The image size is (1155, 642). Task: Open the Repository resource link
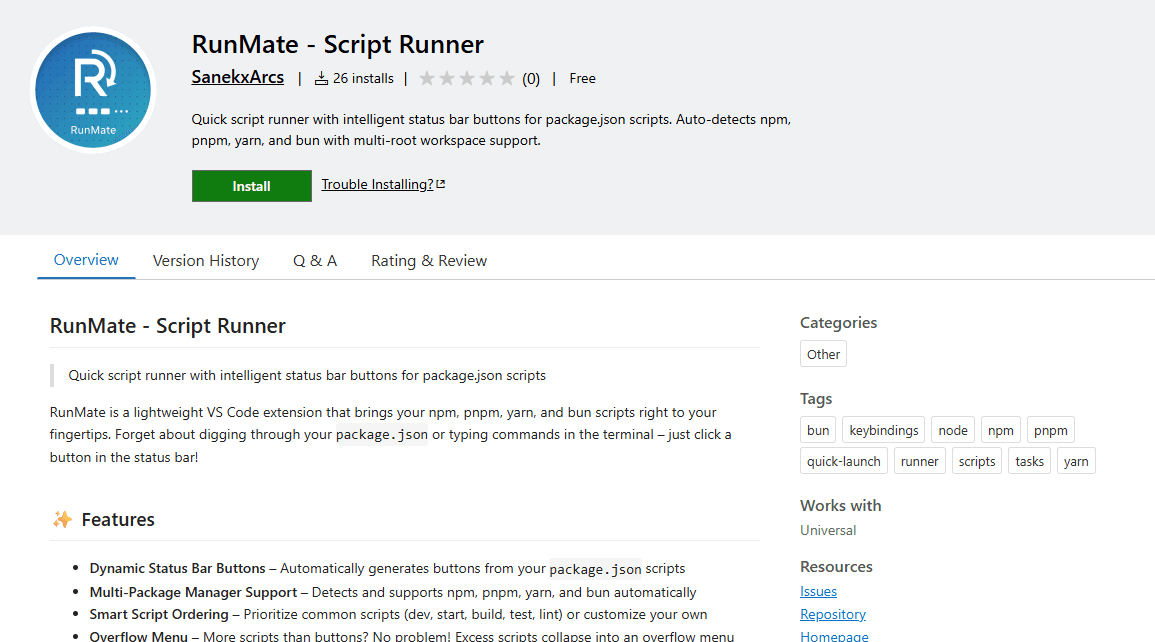(833, 614)
